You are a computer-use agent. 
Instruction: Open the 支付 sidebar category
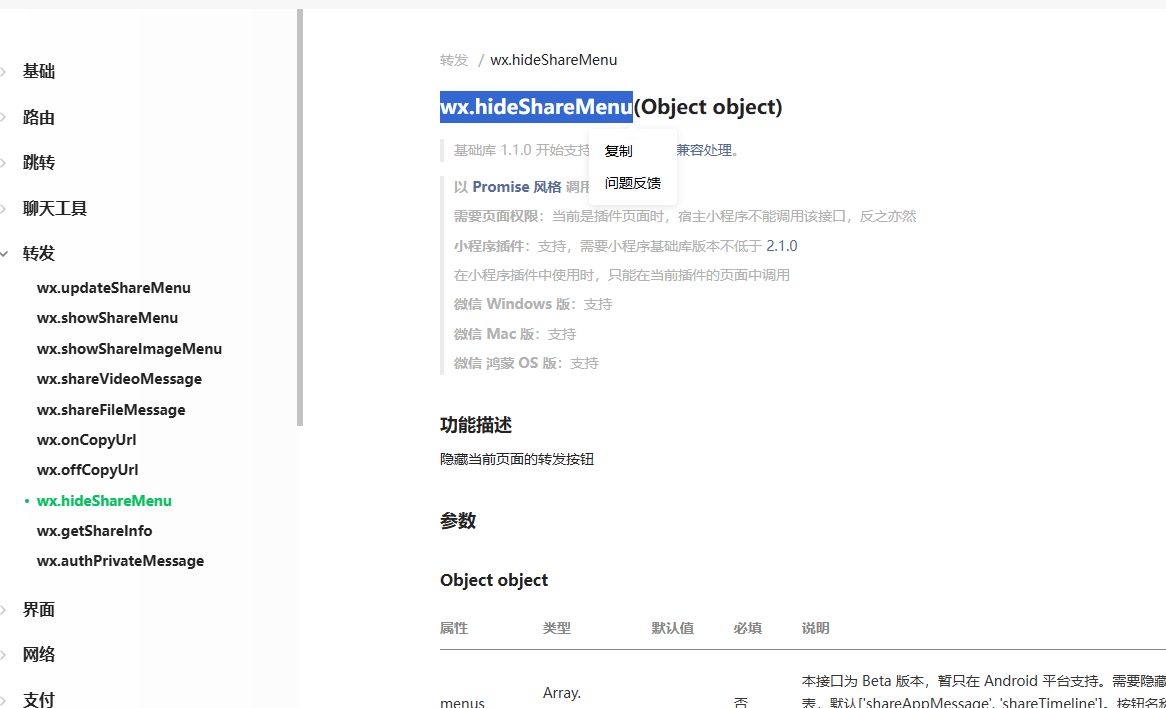pos(39,699)
